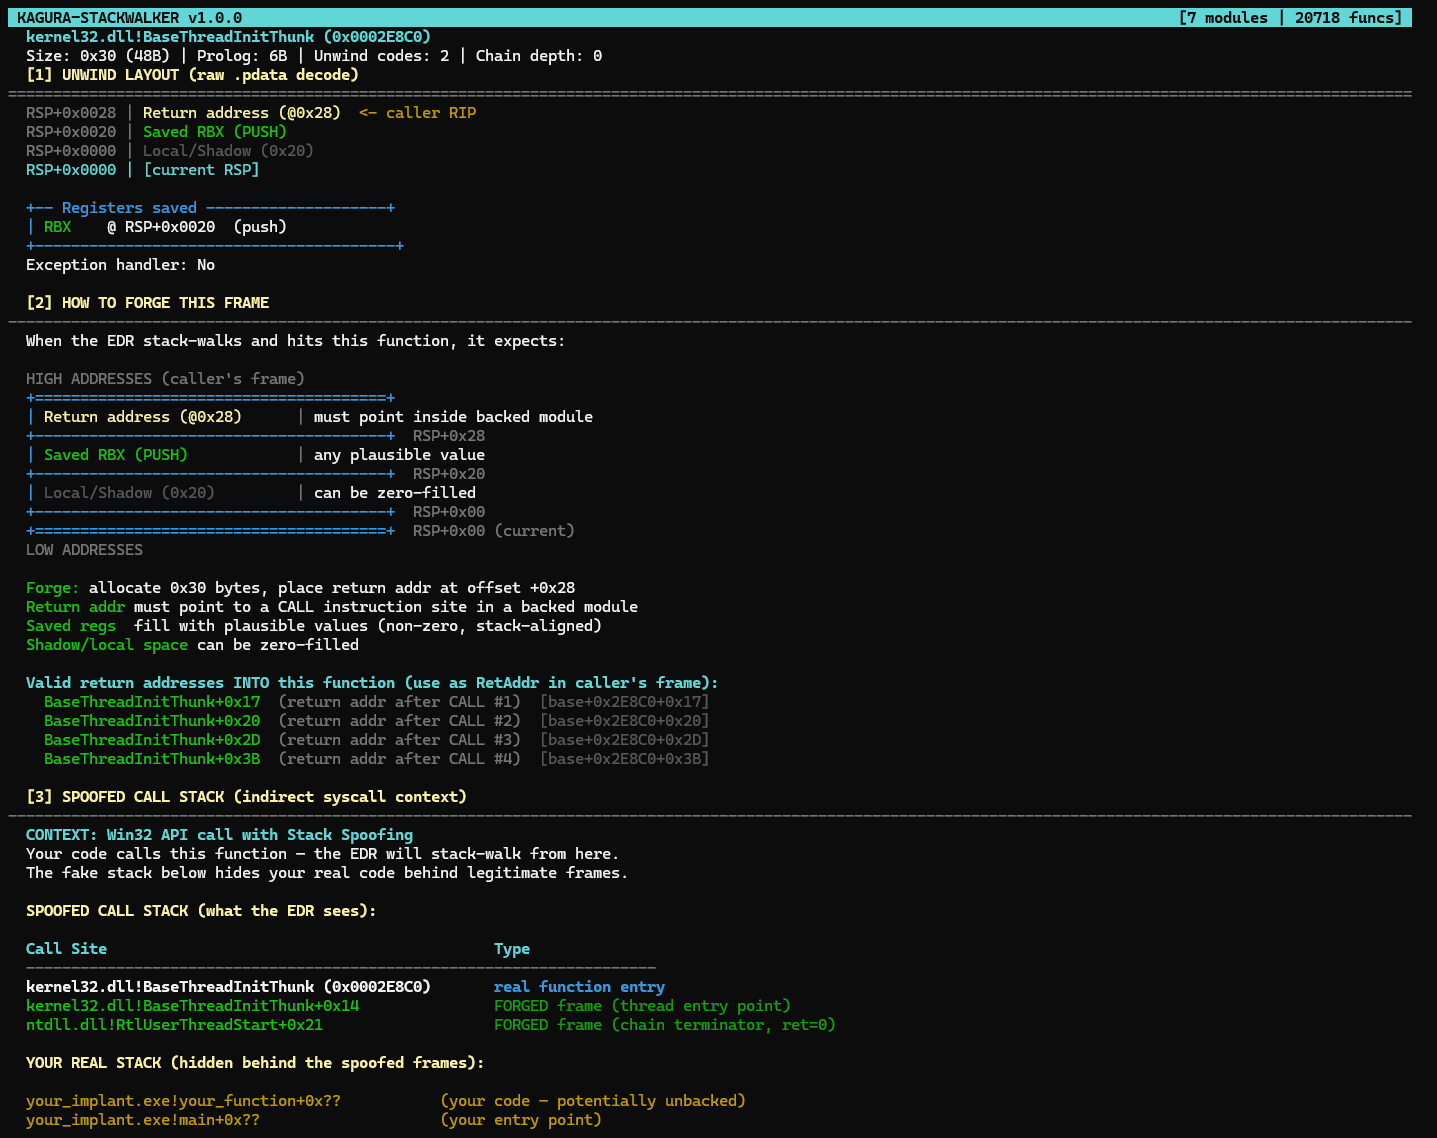The width and height of the screenshot is (1437, 1138).
Task: Select the kernel32.dll!BaseThreadInitThunk function header
Action: [x=225, y=35]
